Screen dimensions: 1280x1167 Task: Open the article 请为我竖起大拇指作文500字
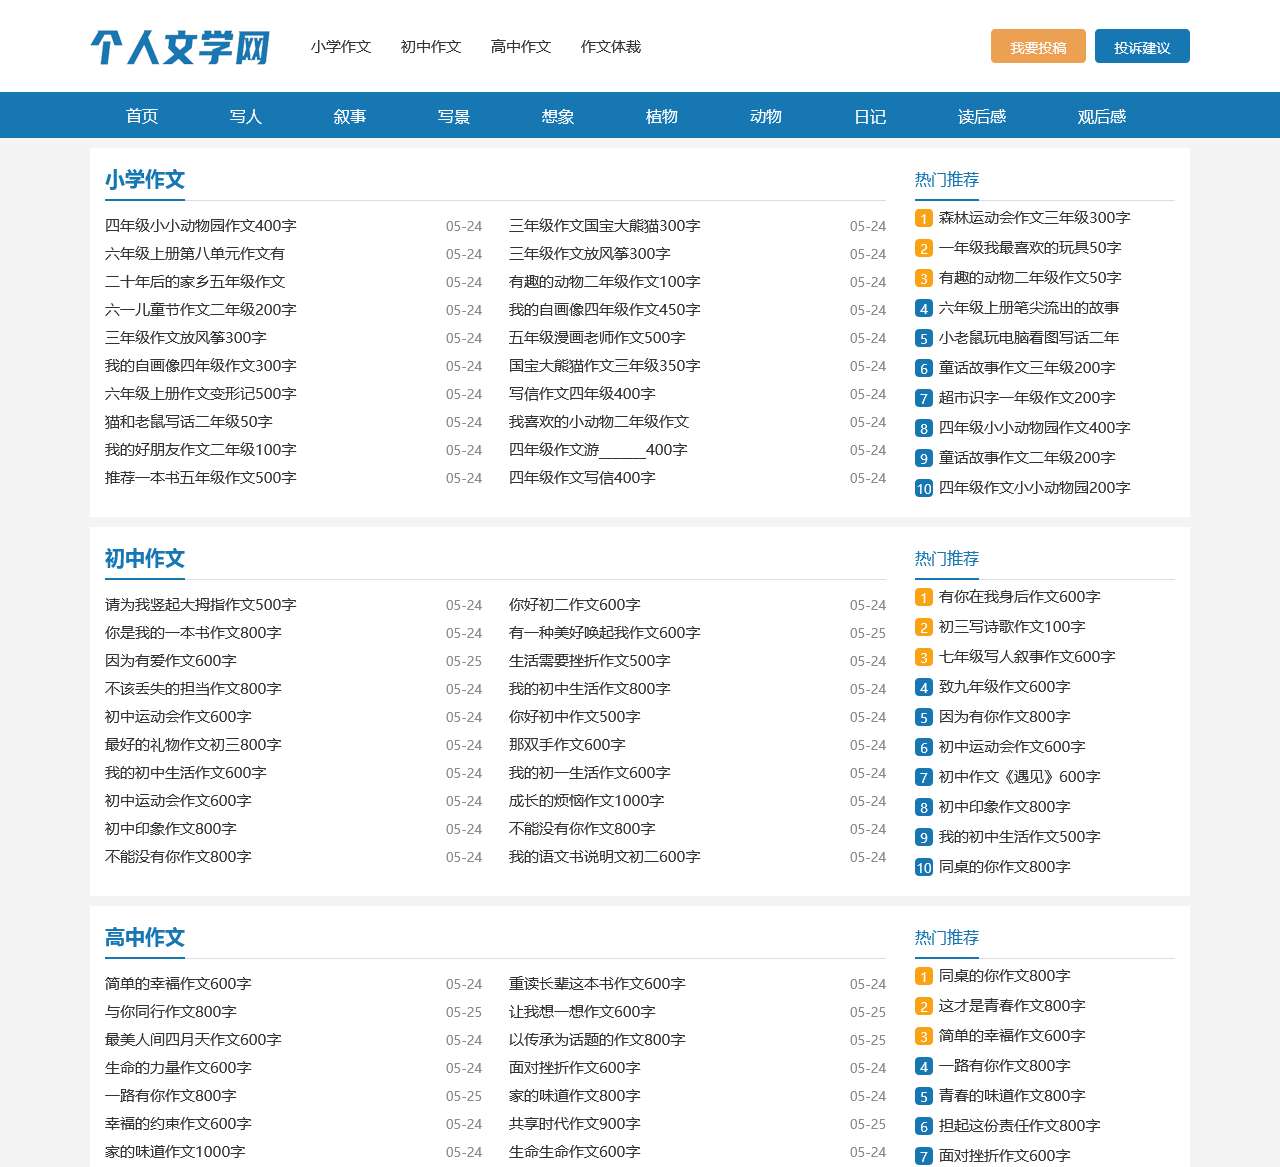click(202, 605)
